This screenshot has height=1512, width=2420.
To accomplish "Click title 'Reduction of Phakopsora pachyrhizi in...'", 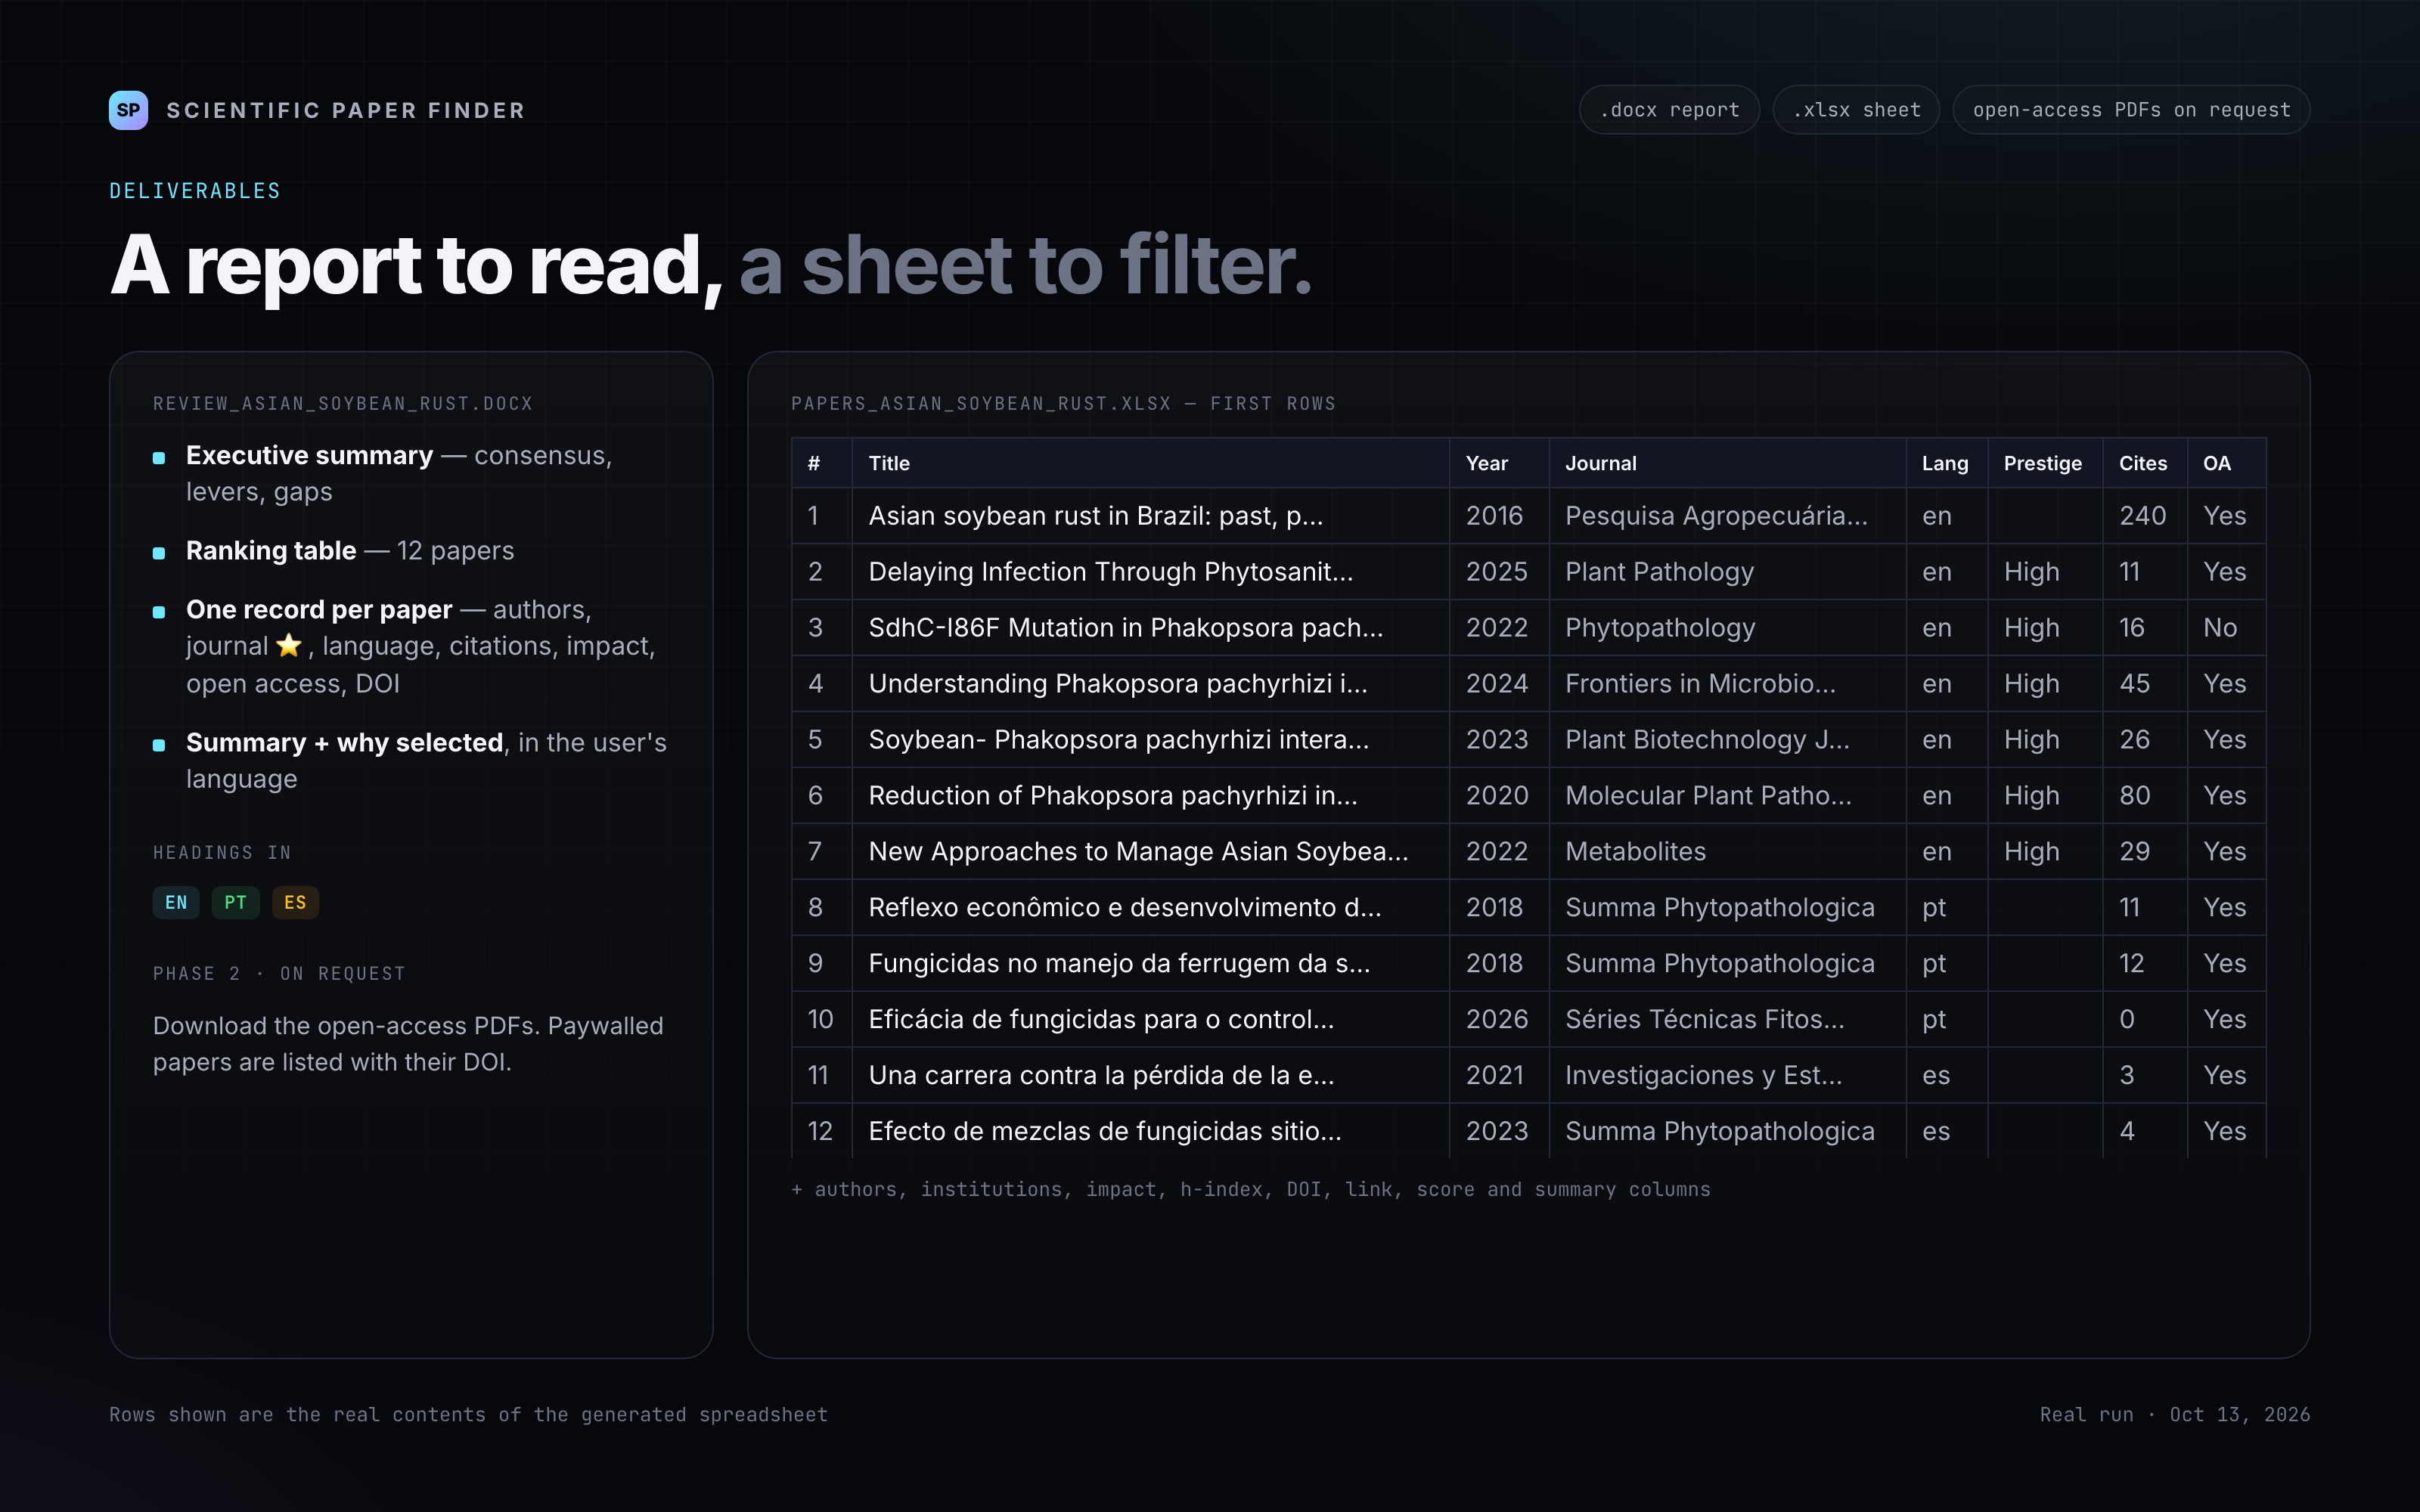I will pos(1112,796).
